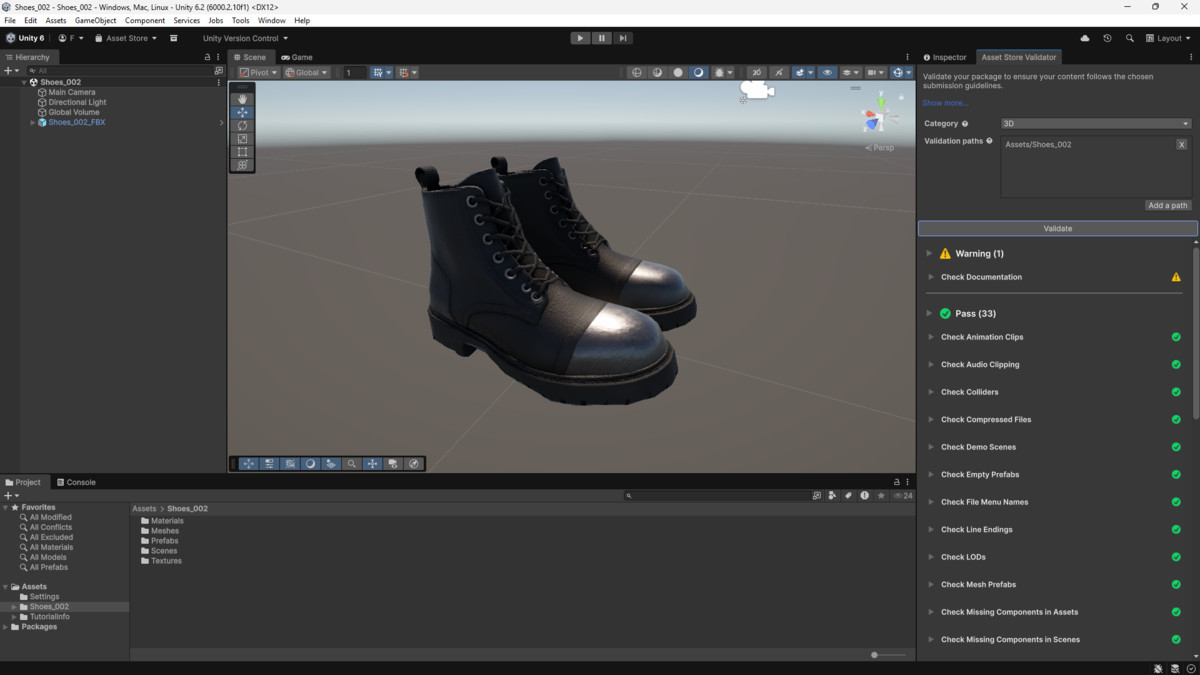
Task: Select the Scale tool
Action: [x=242, y=138]
